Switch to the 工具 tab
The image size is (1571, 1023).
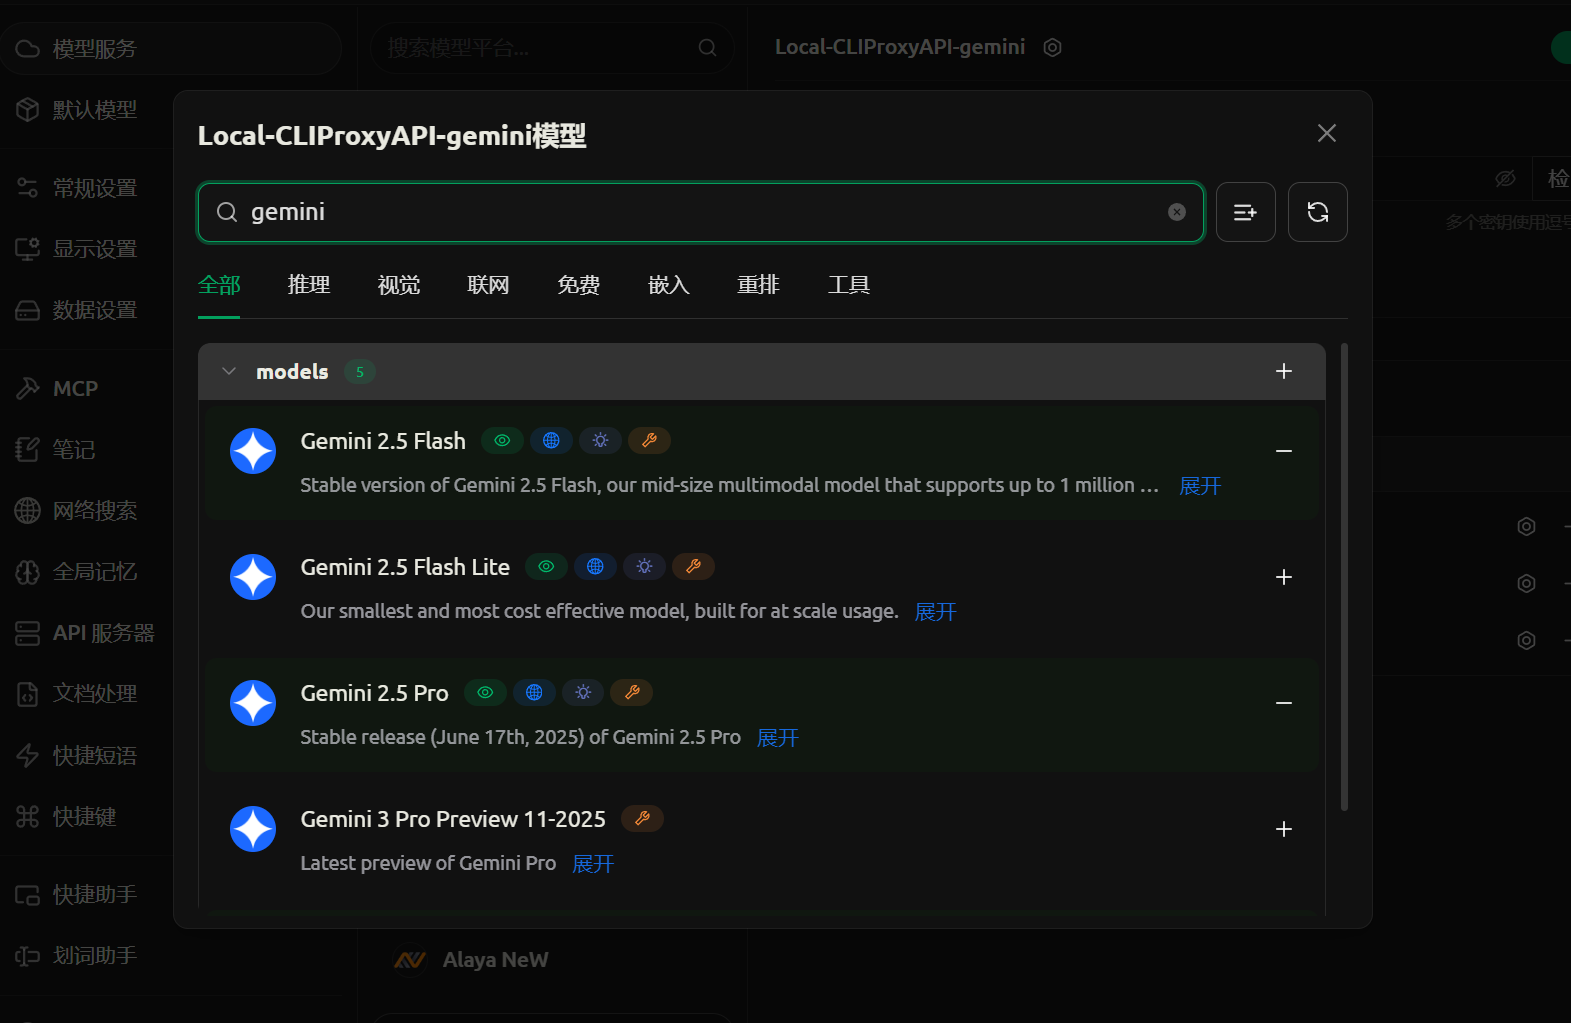tap(849, 285)
